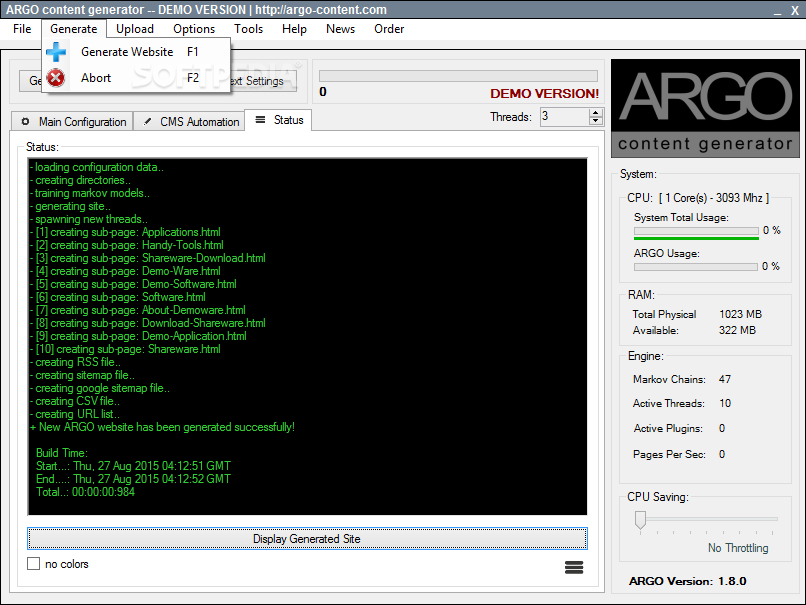Click the ARGO Usage bar
This screenshot has width=806, height=605.
click(x=696, y=267)
